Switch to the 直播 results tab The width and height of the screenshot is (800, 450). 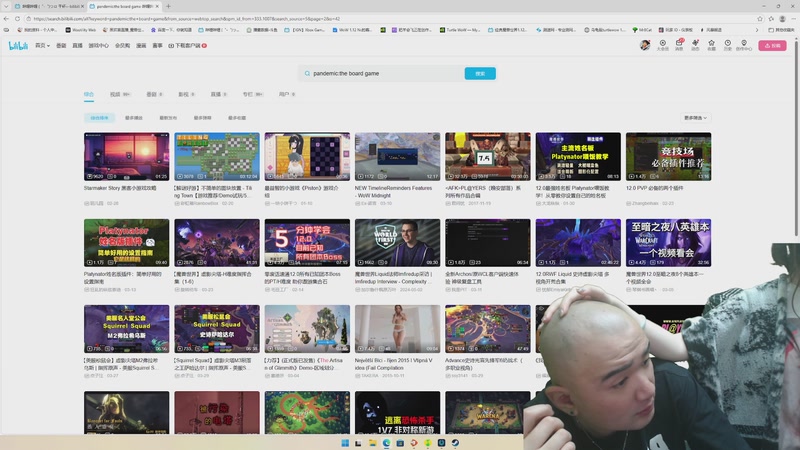point(218,94)
